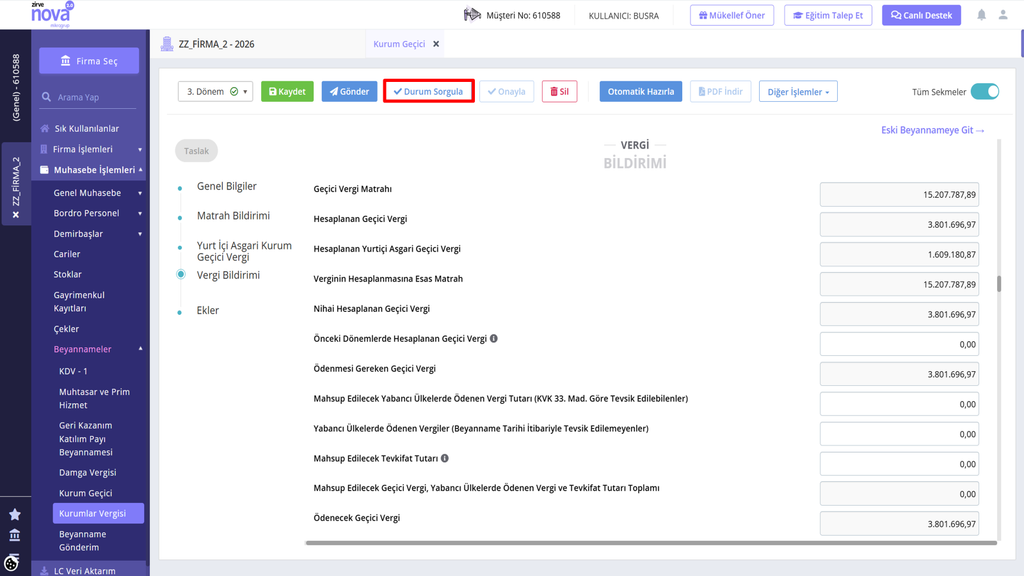1024x576 pixels.
Task: Toggle the Tüm Sekmeler switch
Action: pos(985,91)
